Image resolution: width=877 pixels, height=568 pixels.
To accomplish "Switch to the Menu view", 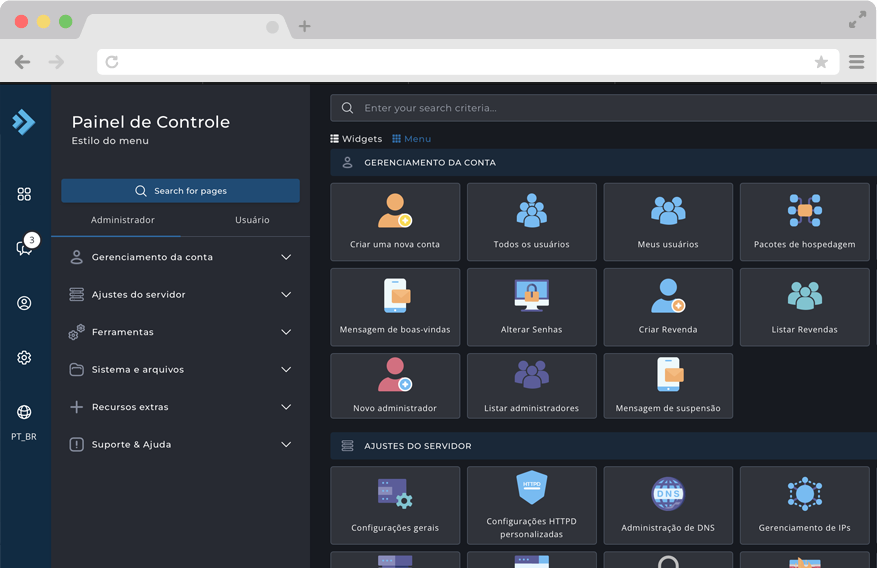I will [412, 139].
